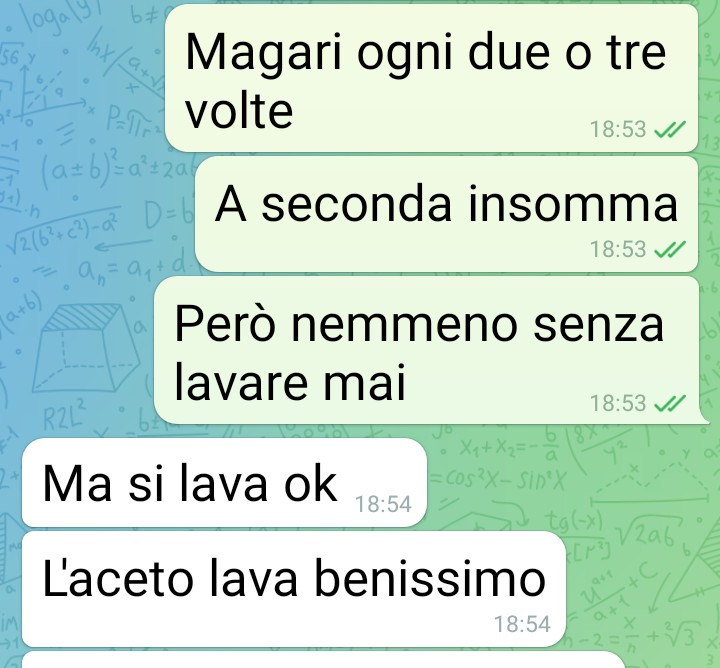The image size is (720, 668).
Task: Tap the 18:54 timestamp beside 'Ma si lava ok'
Action: pos(383,505)
